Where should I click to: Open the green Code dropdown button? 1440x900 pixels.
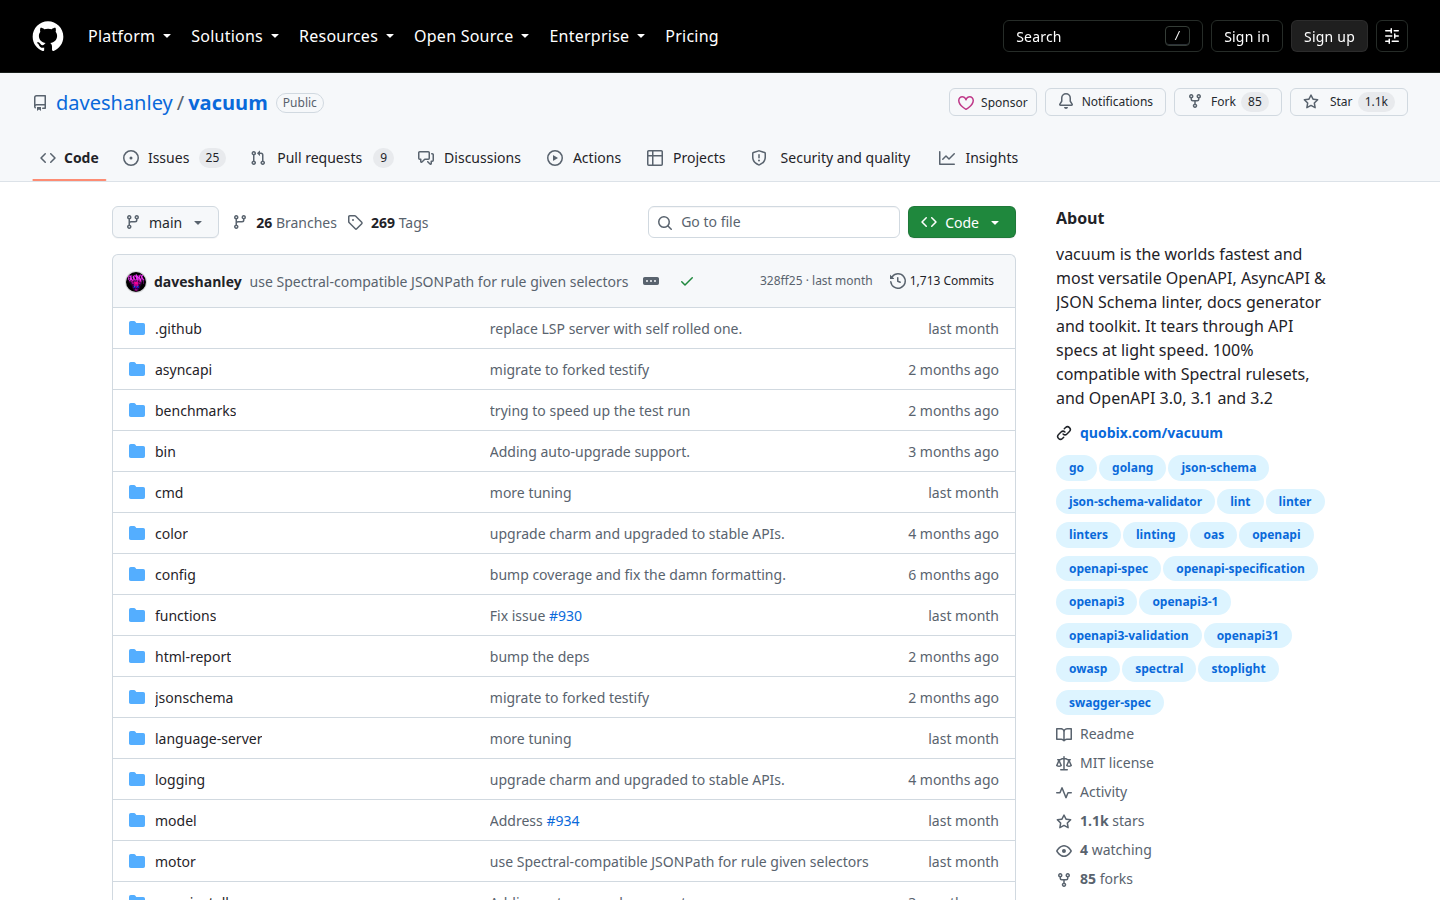pyautogui.click(x=961, y=222)
